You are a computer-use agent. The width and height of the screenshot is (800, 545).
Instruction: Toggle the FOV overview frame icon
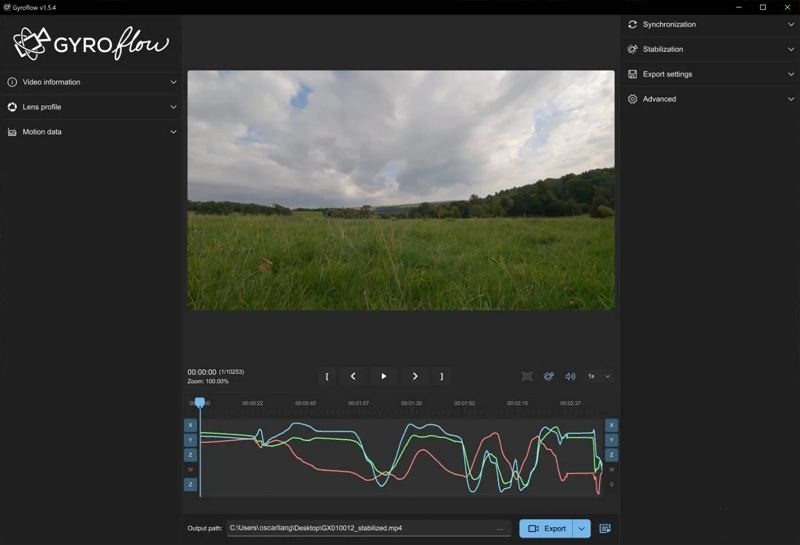pyautogui.click(x=527, y=377)
